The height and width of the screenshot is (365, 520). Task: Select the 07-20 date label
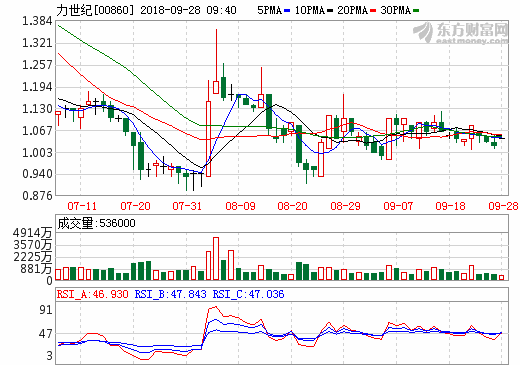pos(135,206)
